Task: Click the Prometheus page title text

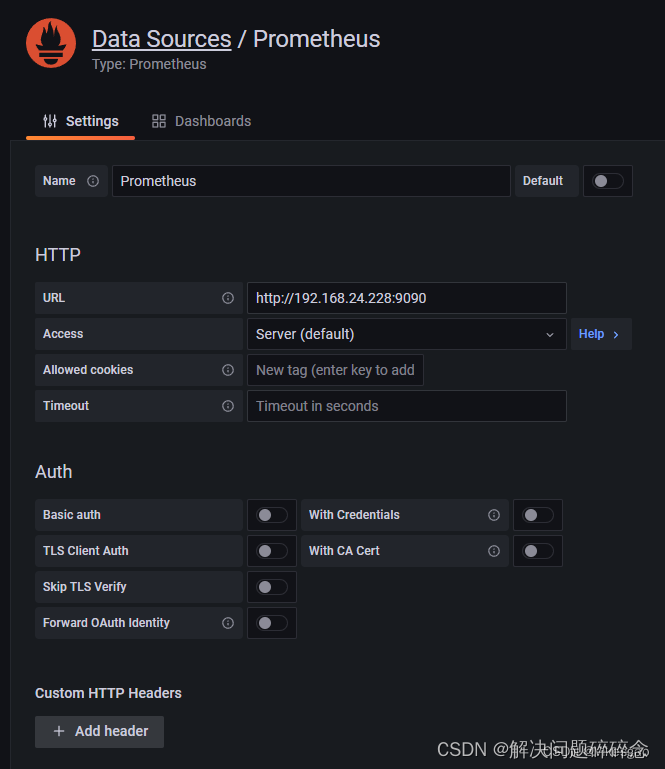Action: pos(316,39)
